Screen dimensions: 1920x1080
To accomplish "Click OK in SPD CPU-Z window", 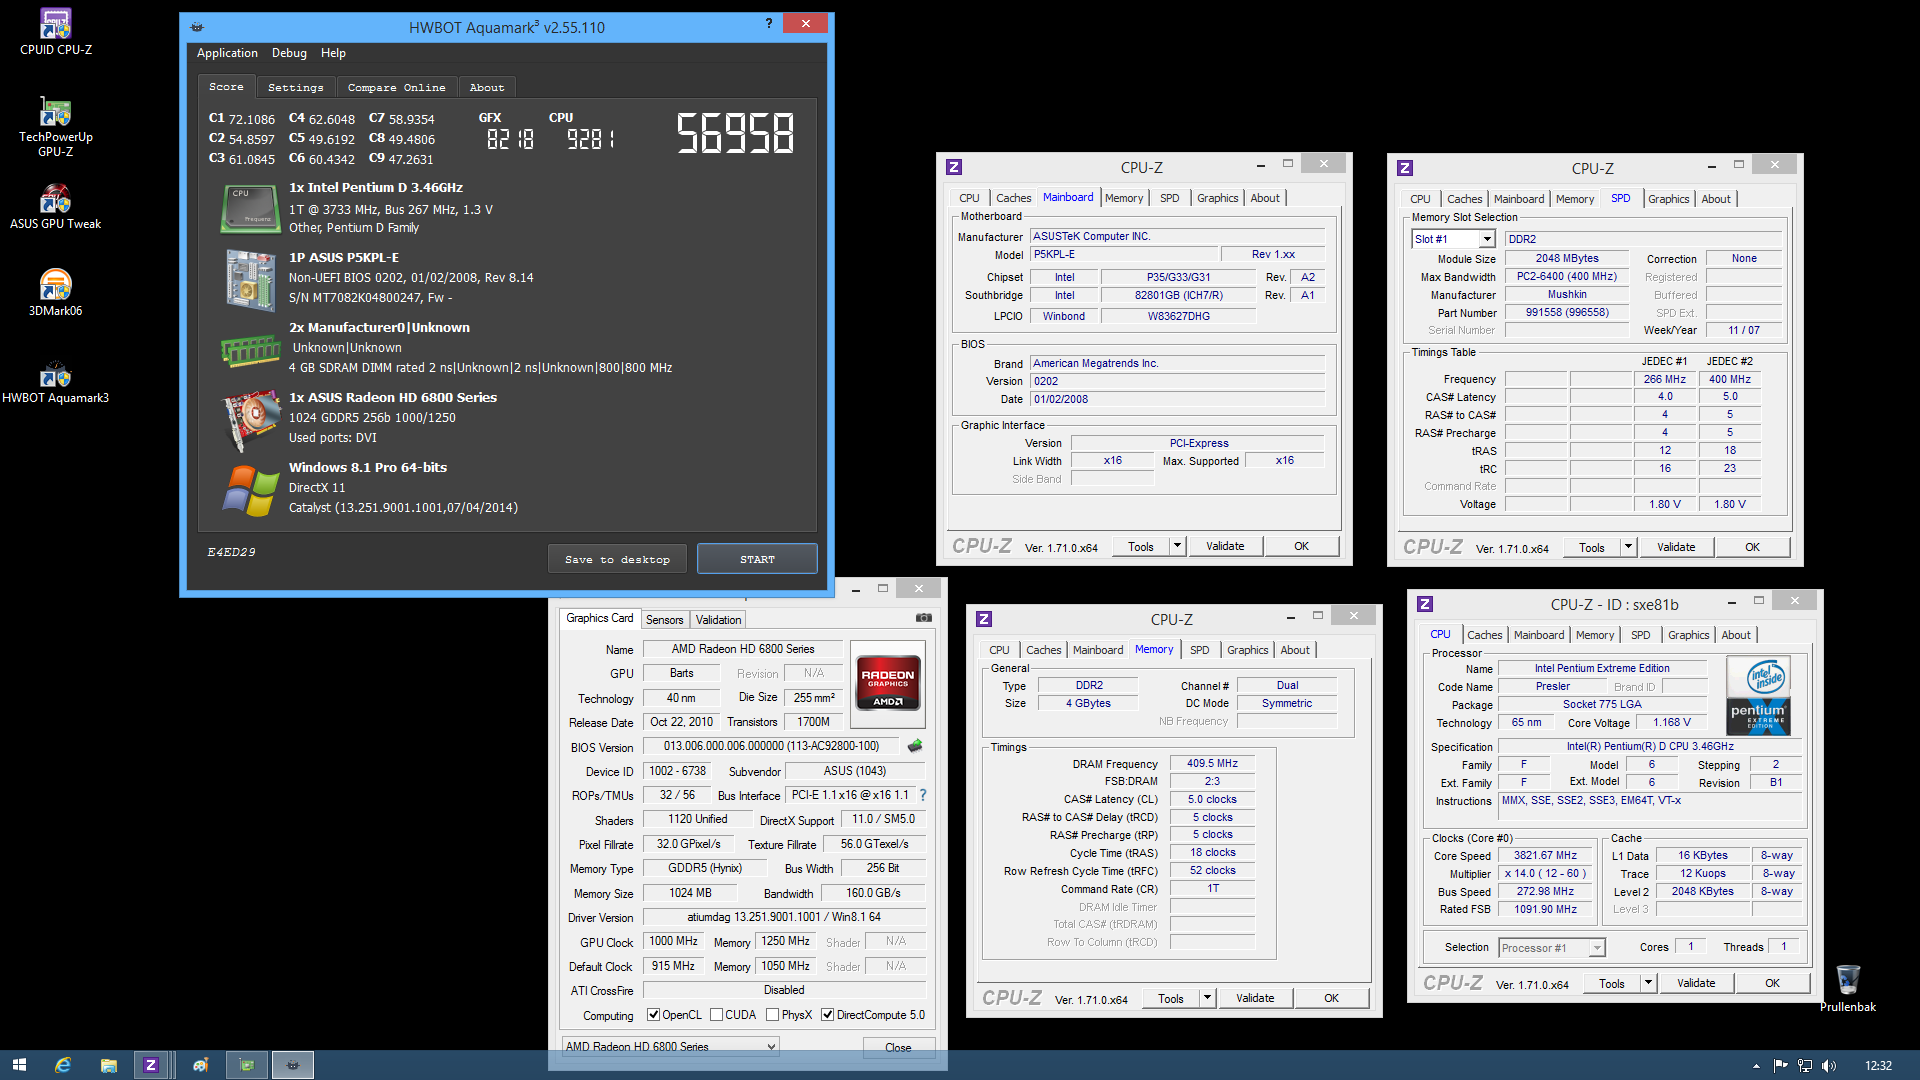I will 1752,547.
